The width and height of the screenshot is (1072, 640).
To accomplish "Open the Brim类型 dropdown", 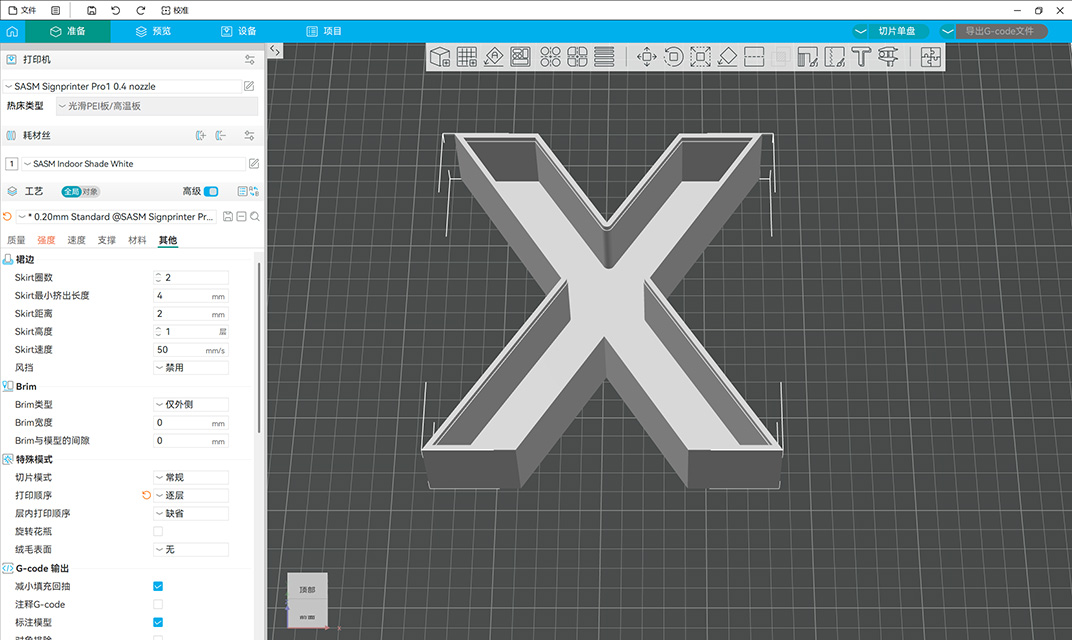I will [191, 405].
